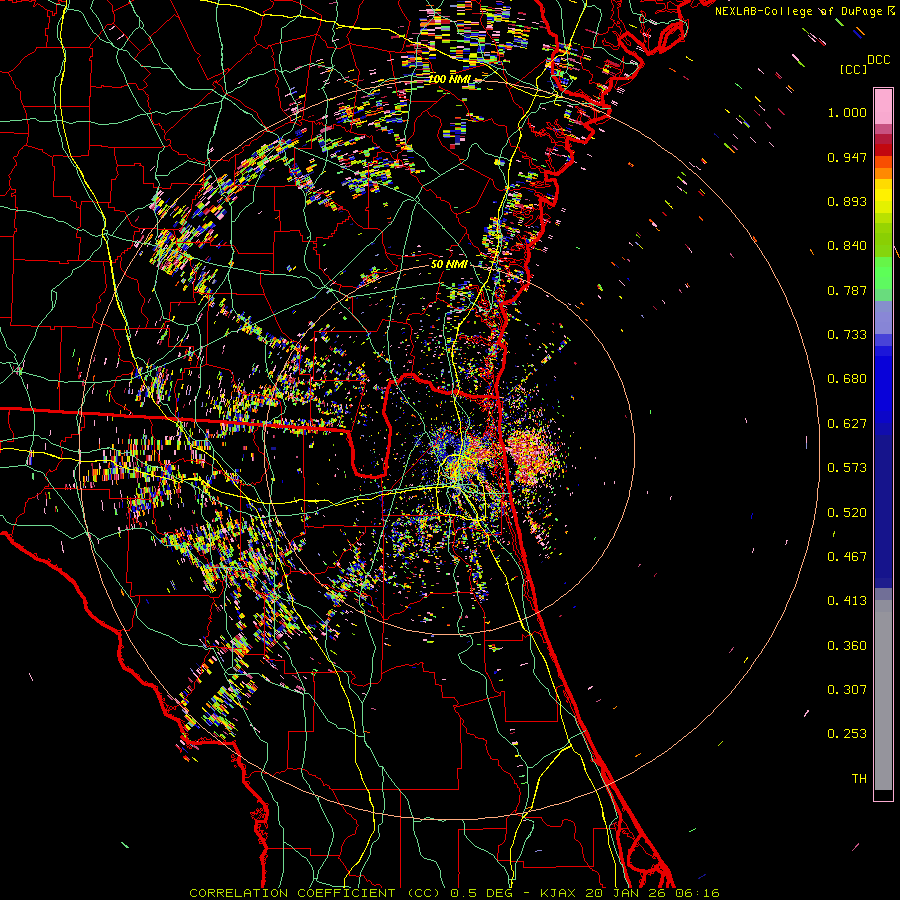900x900 pixels.
Task: Click the 0.947 scale value
Action: point(847,157)
